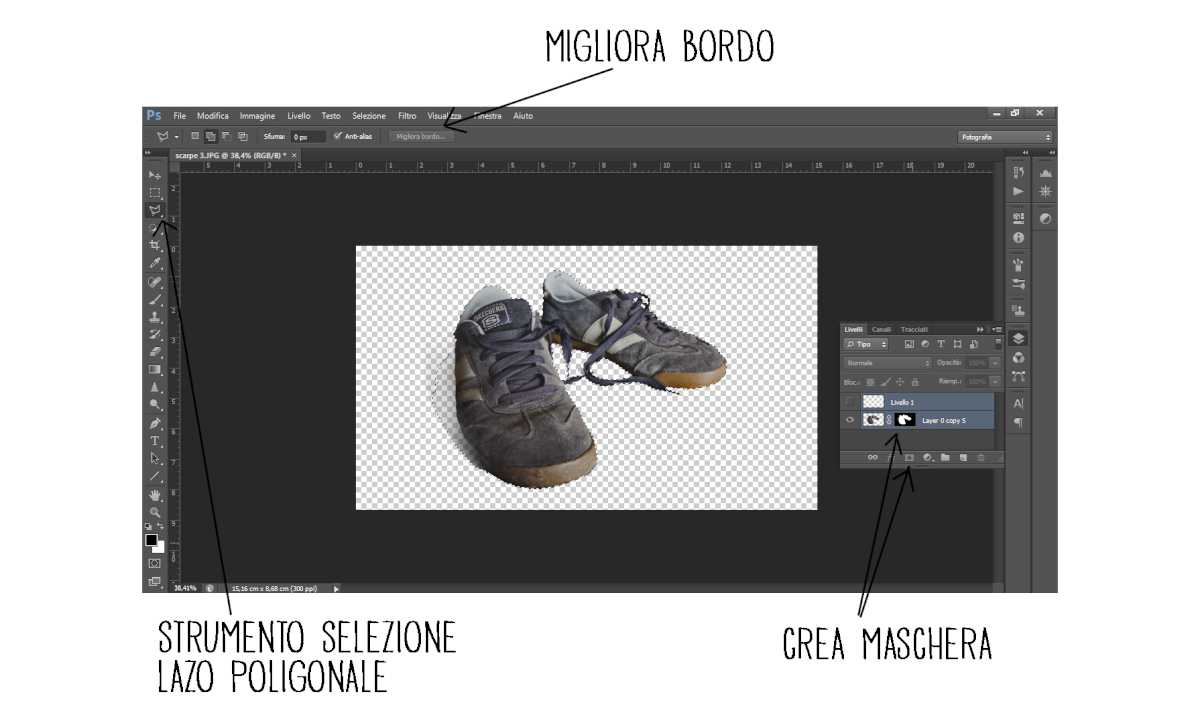Image resolution: width=1200 pixels, height=725 pixels.
Task: Change the screen mode icon
Action: pos(154,582)
